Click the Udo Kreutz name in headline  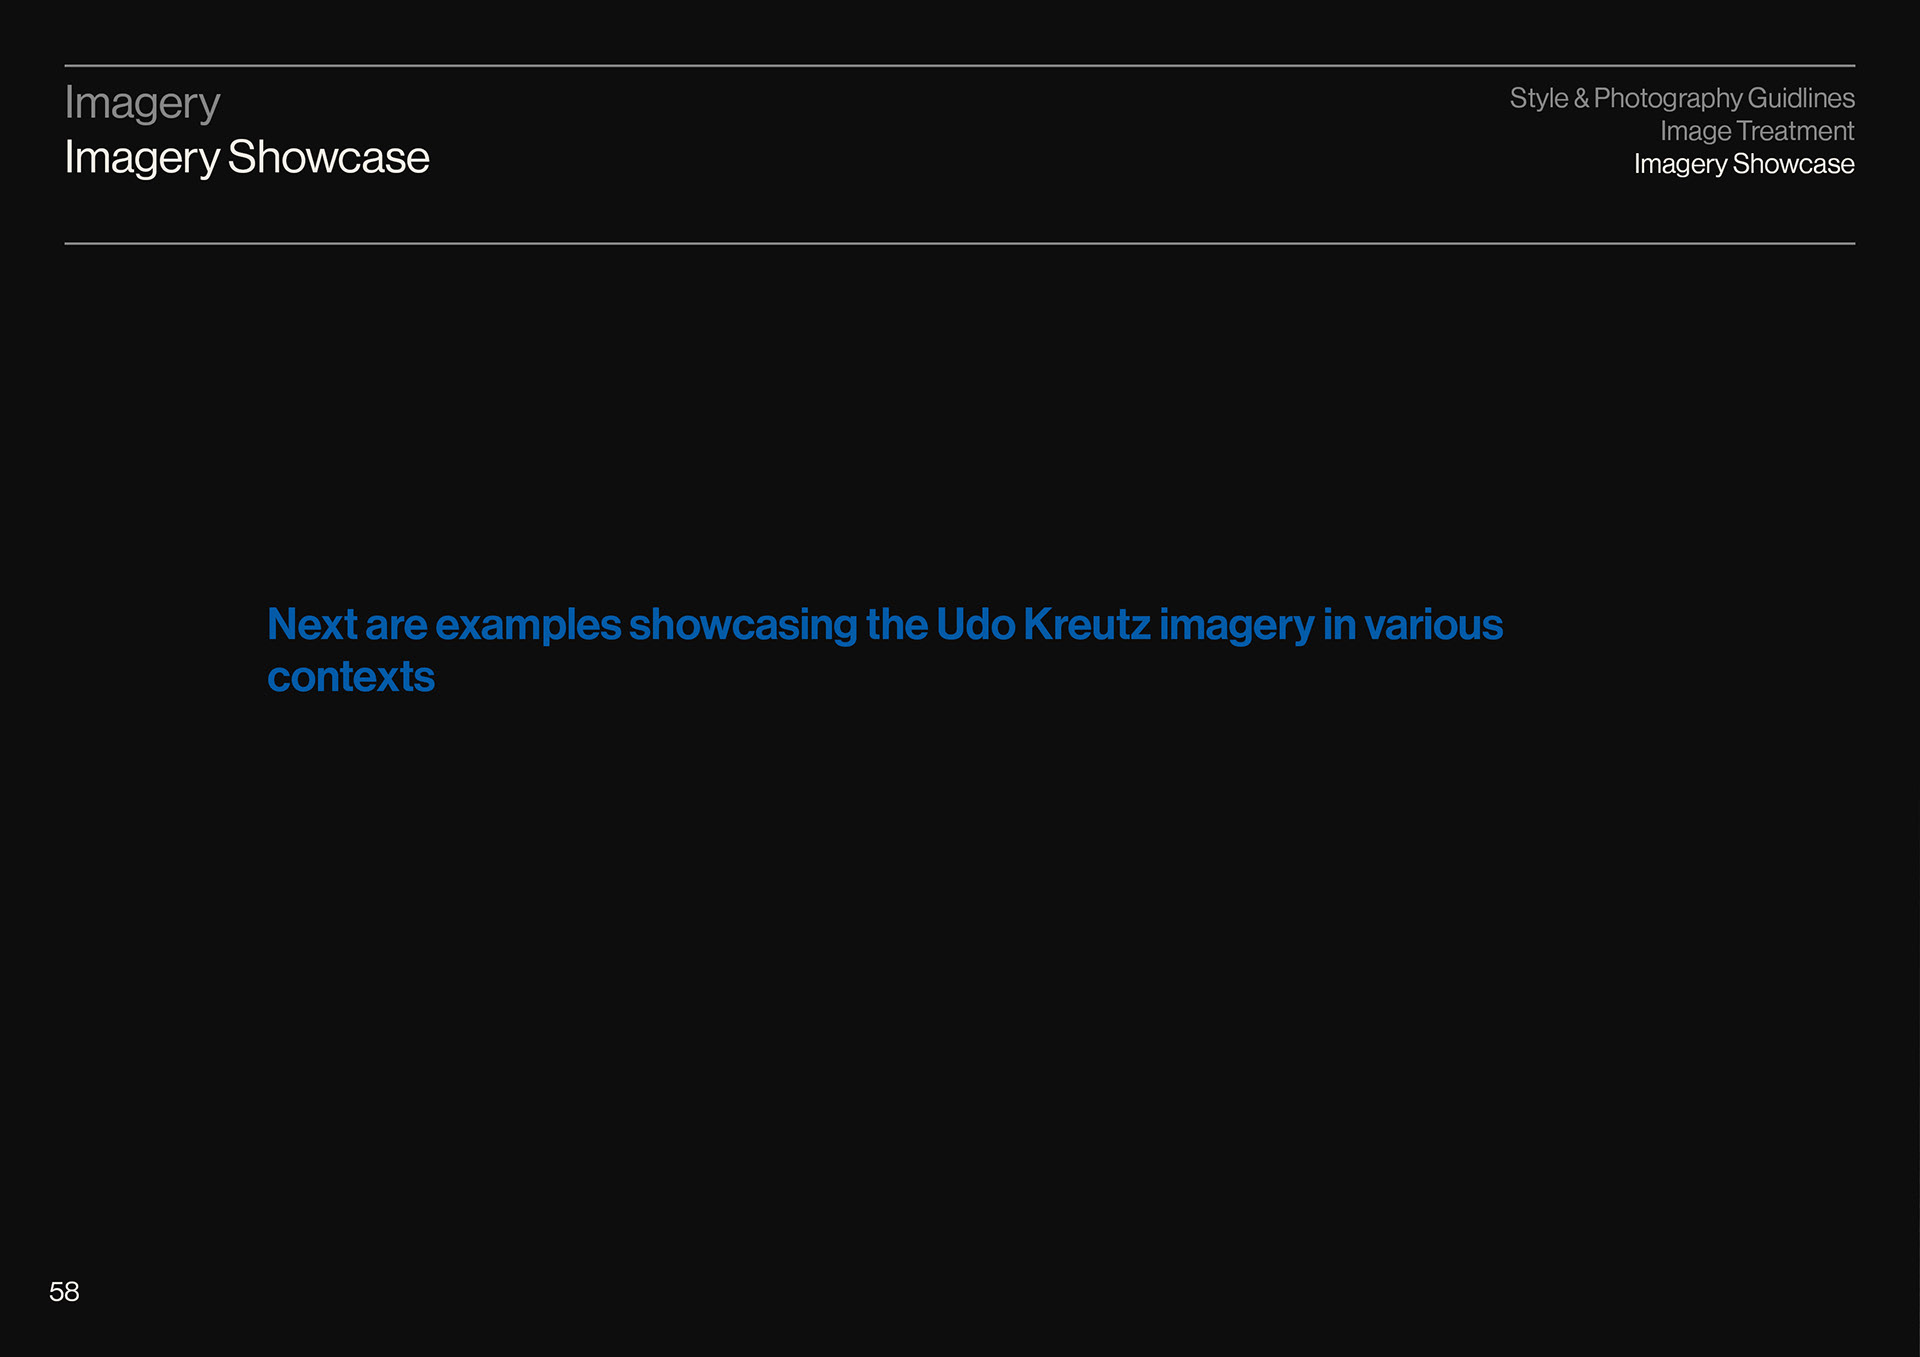click(x=1043, y=625)
